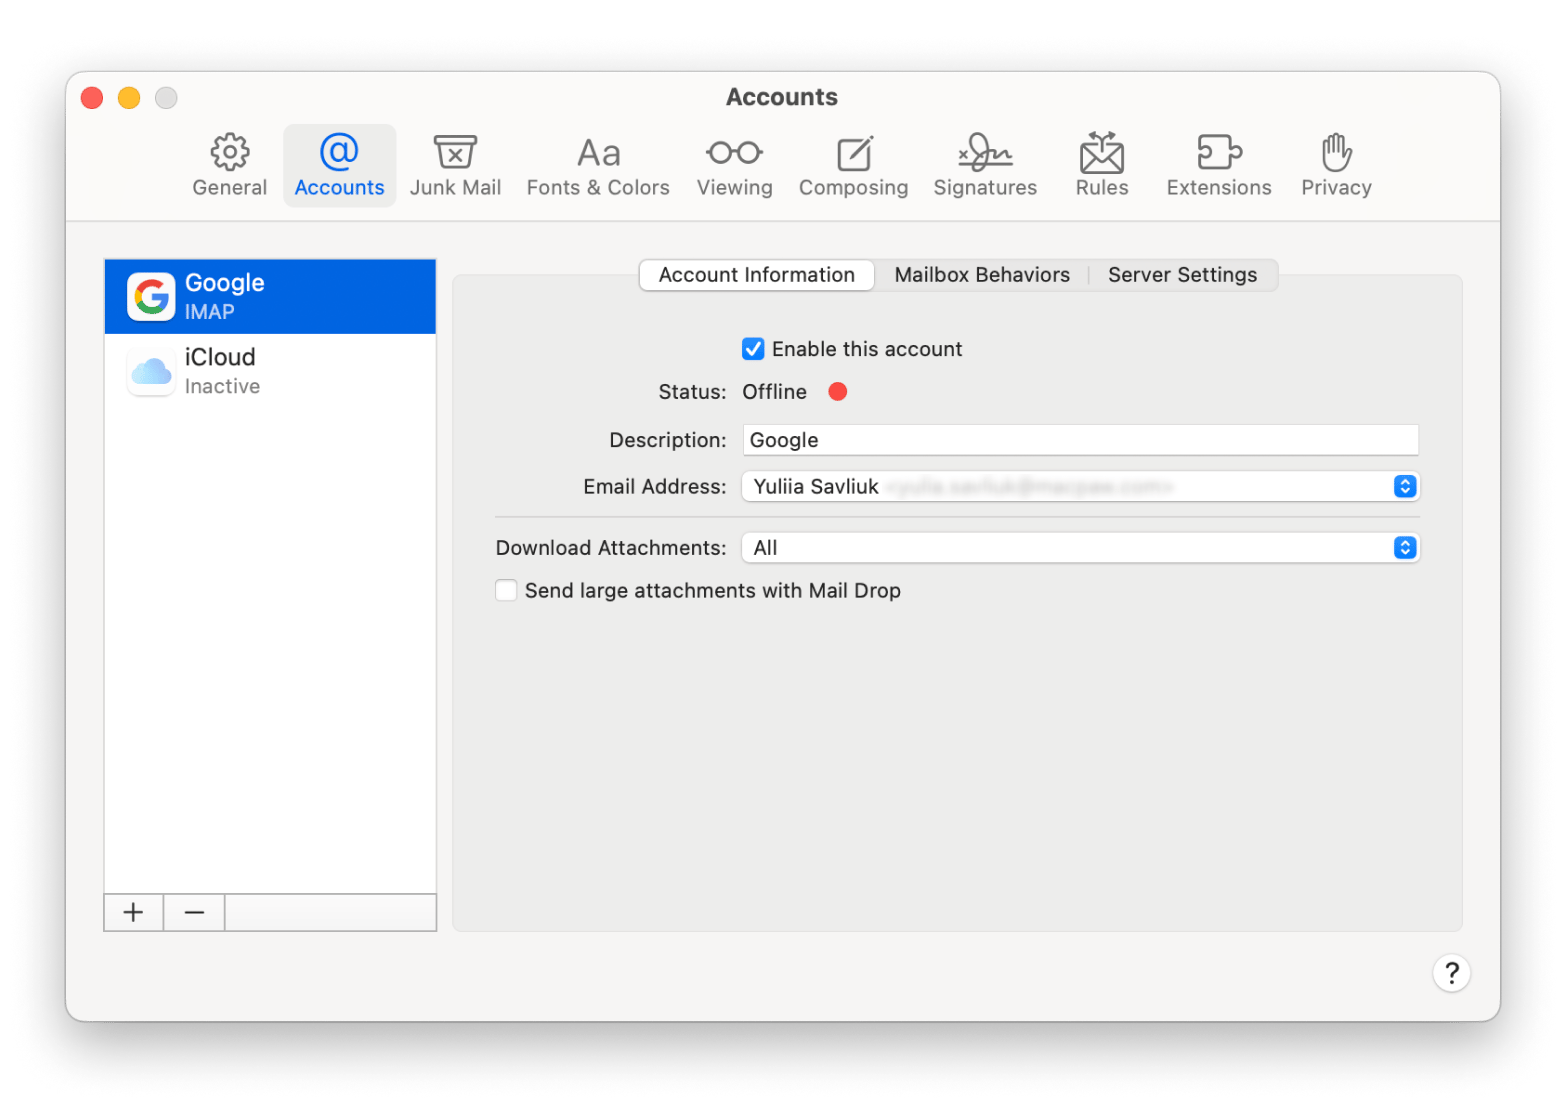Open the General preferences pane
Screen dimensions: 1560x1116
click(x=229, y=166)
